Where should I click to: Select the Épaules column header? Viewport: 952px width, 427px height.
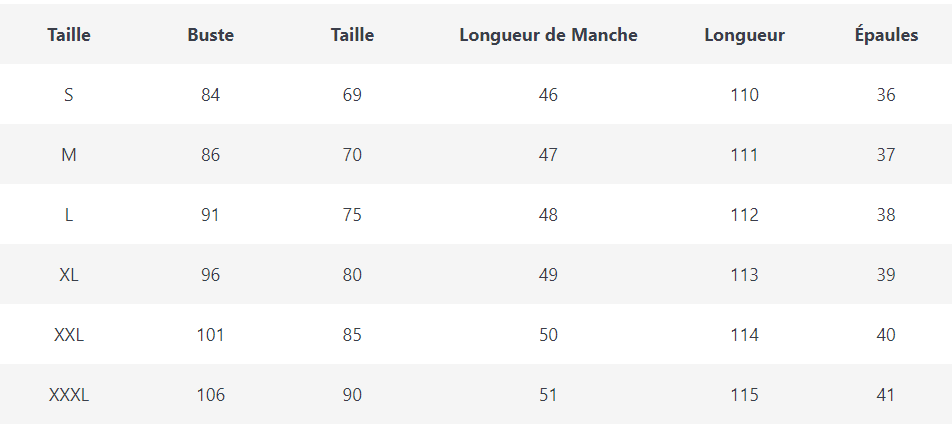pos(886,35)
